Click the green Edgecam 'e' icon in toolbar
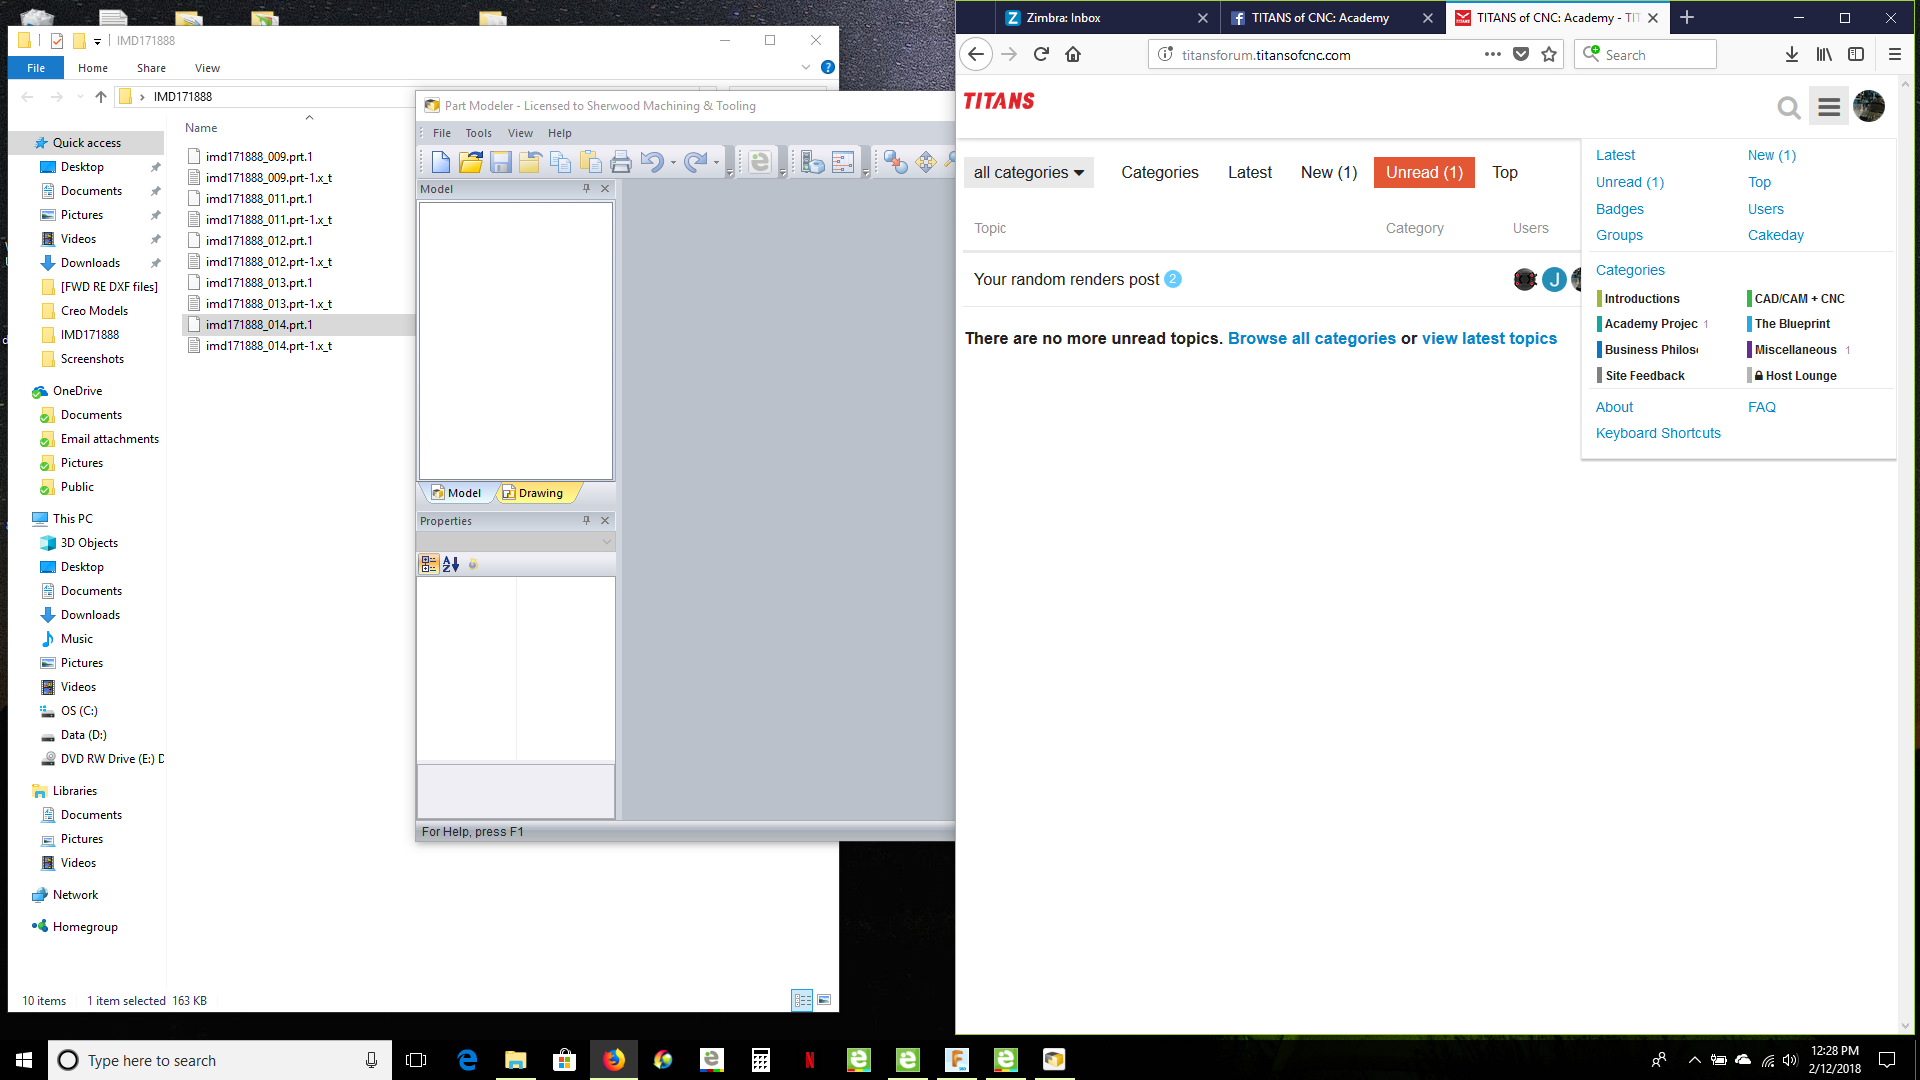 760,162
